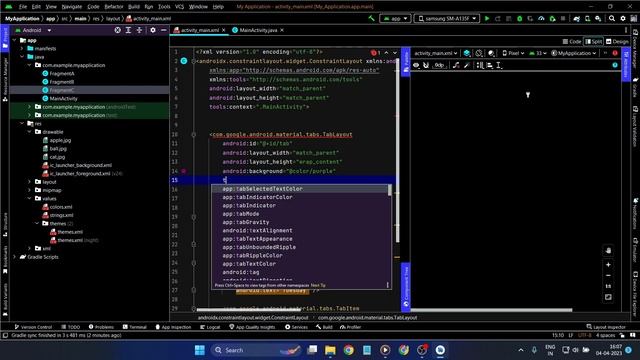Click Select Opened File target icon
Viewport: 640px width, 360px height.
tap(118, 30)
